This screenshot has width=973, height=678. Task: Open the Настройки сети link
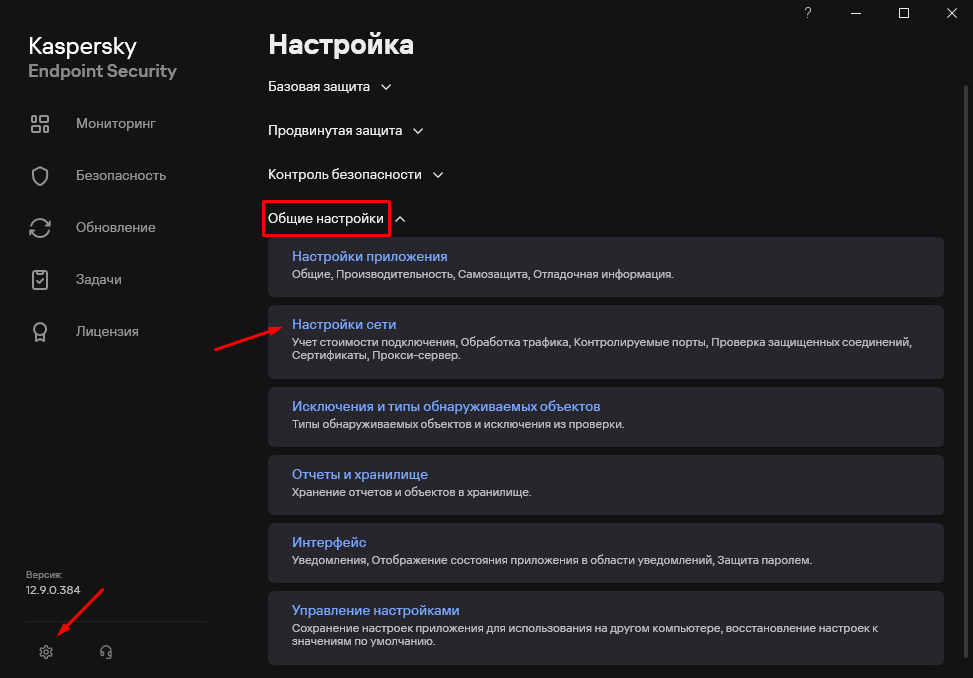pyautogui.click(x=344, y=325)
